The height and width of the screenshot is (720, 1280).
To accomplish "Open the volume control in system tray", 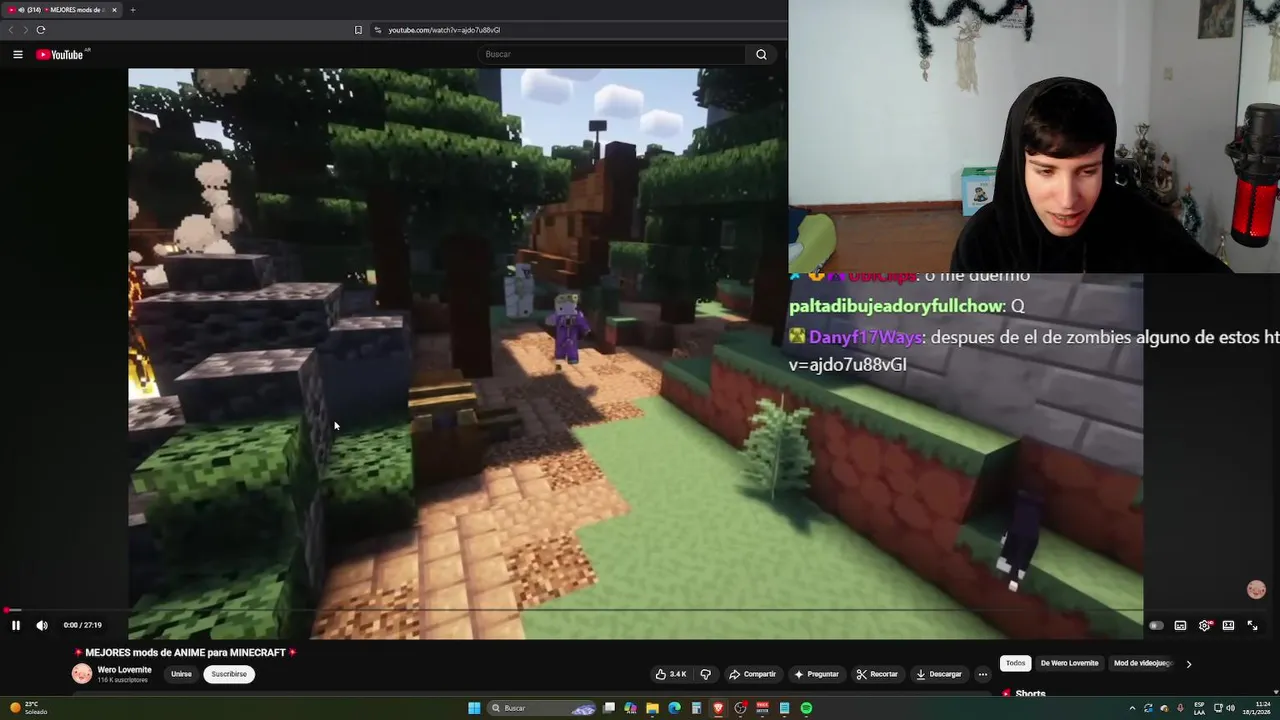I will pyautogui.click(x=1230, y=708).
